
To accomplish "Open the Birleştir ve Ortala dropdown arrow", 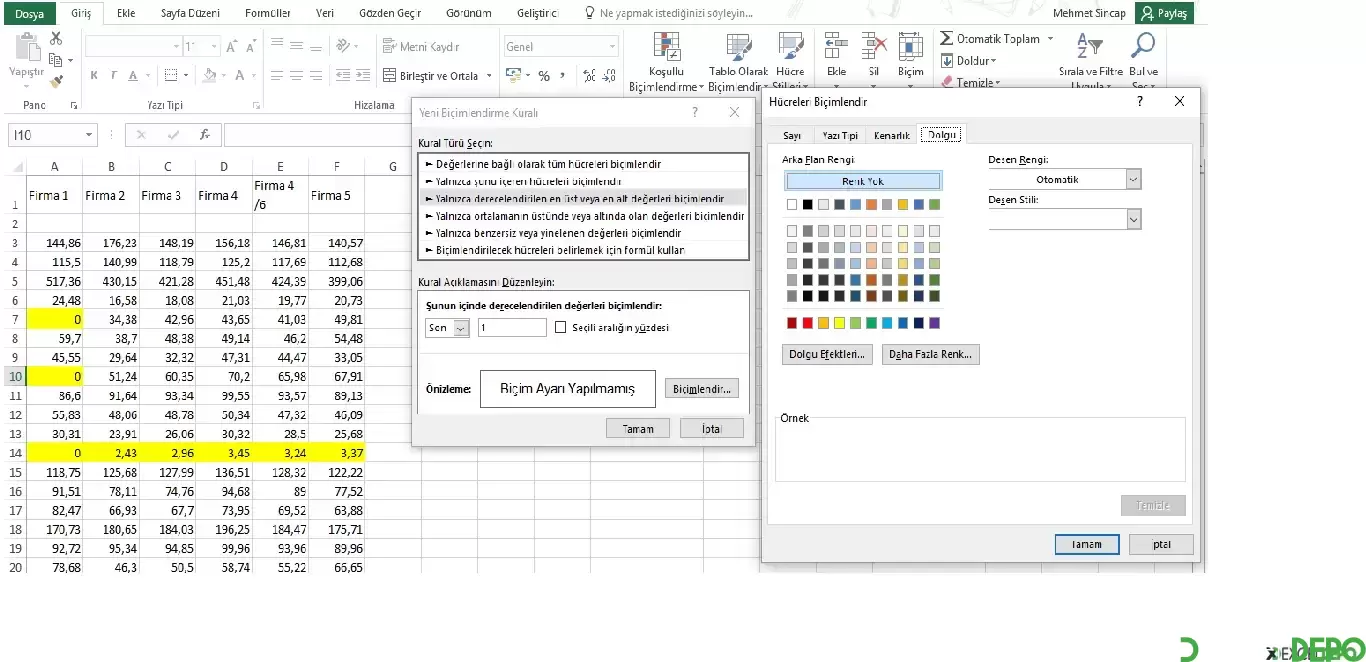I will click(x=489, y=76).
